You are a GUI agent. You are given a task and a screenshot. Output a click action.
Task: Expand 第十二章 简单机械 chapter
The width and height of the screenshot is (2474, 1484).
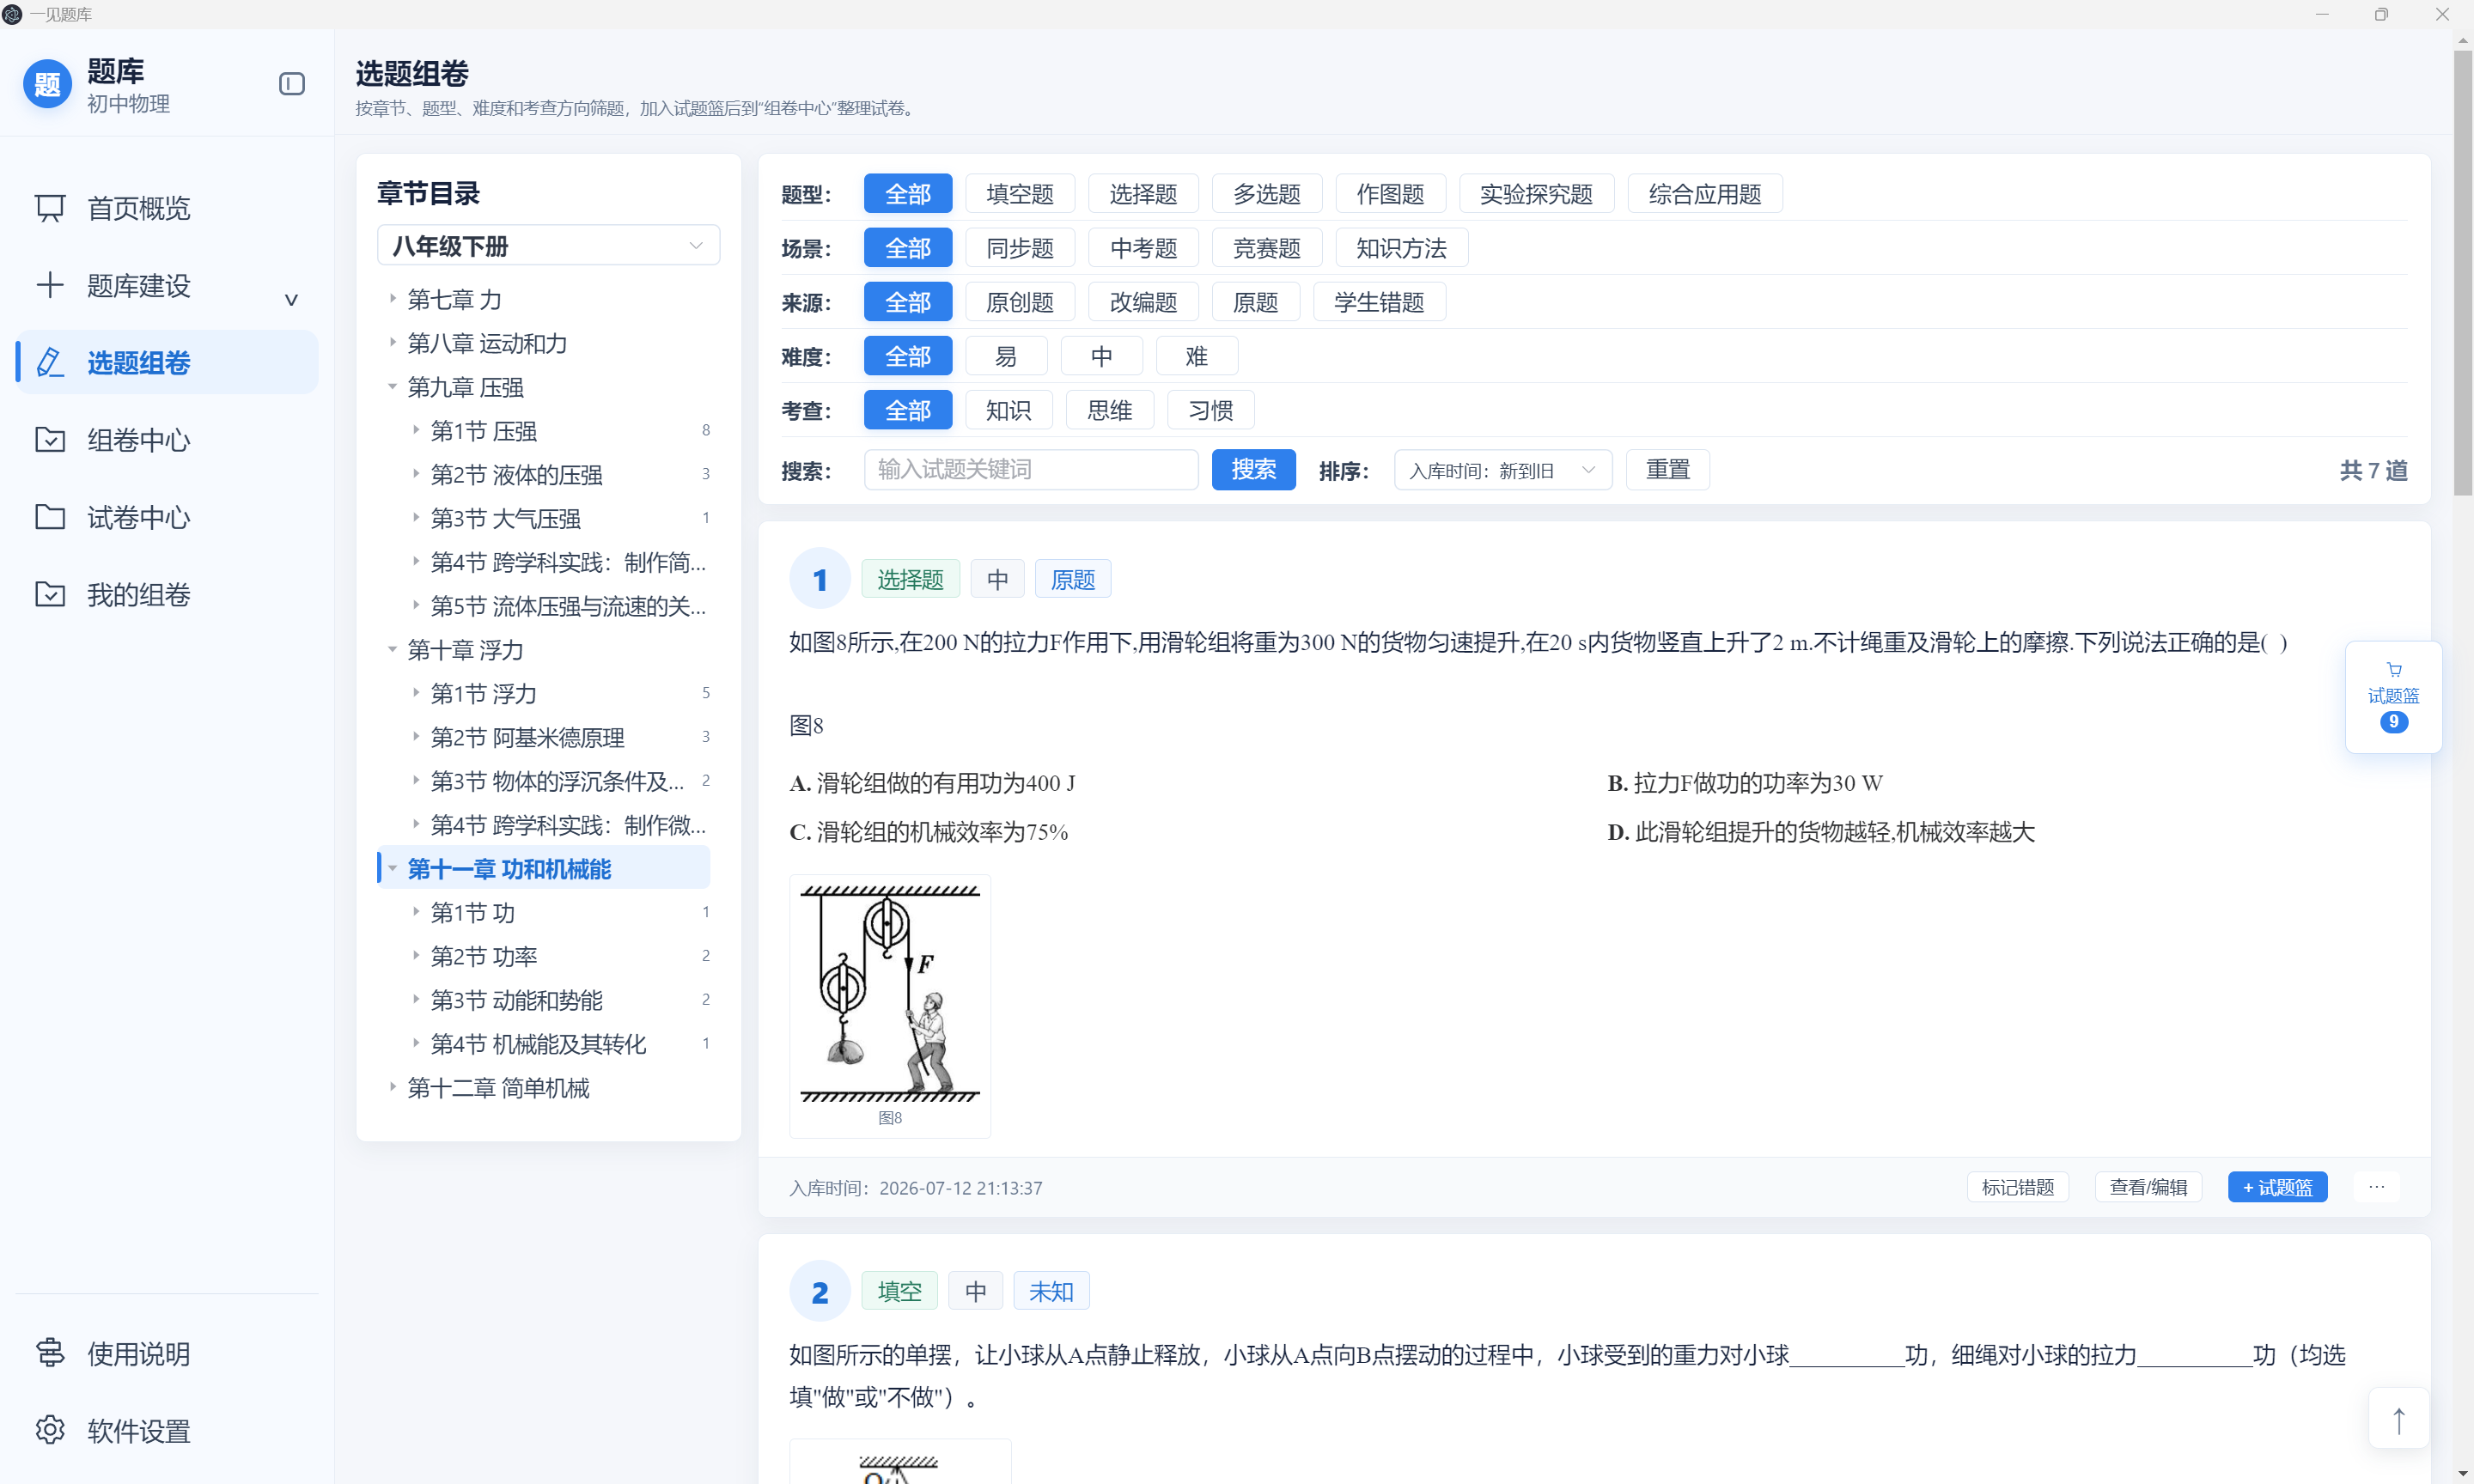coord(392,1087)
